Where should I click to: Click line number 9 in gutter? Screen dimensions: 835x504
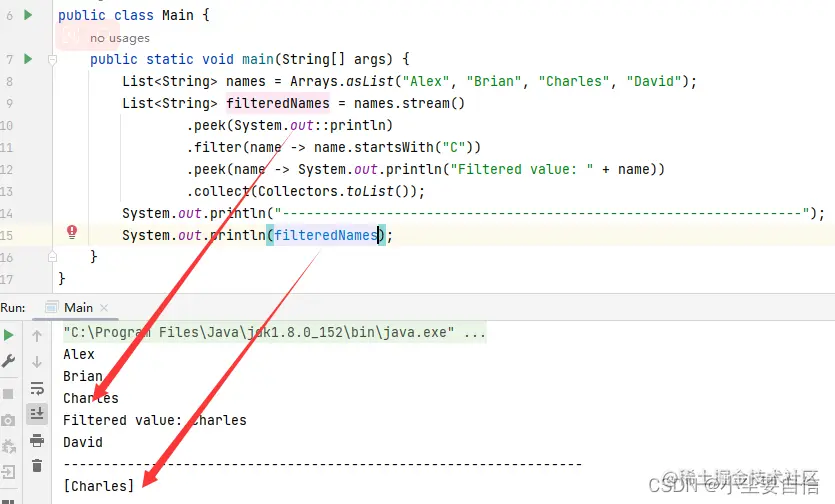[x=9, y=103]
